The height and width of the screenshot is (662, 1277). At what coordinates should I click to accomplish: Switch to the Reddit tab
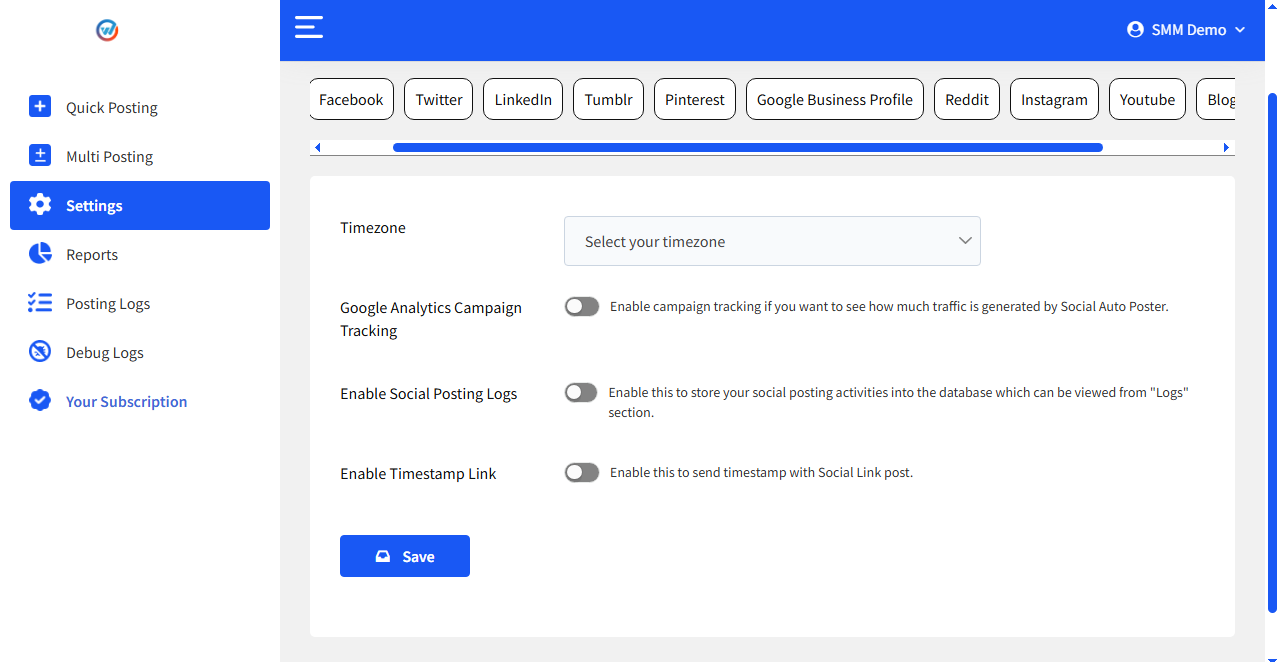point(967,99)
